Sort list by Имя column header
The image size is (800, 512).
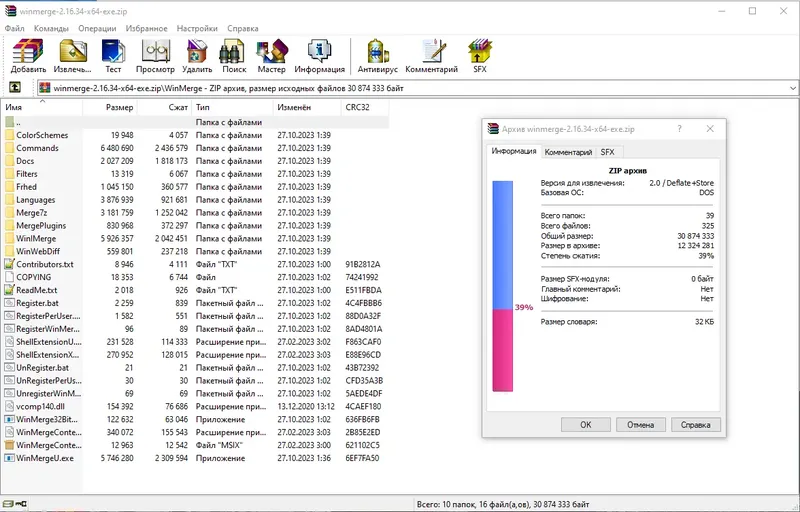click(42, 107)
